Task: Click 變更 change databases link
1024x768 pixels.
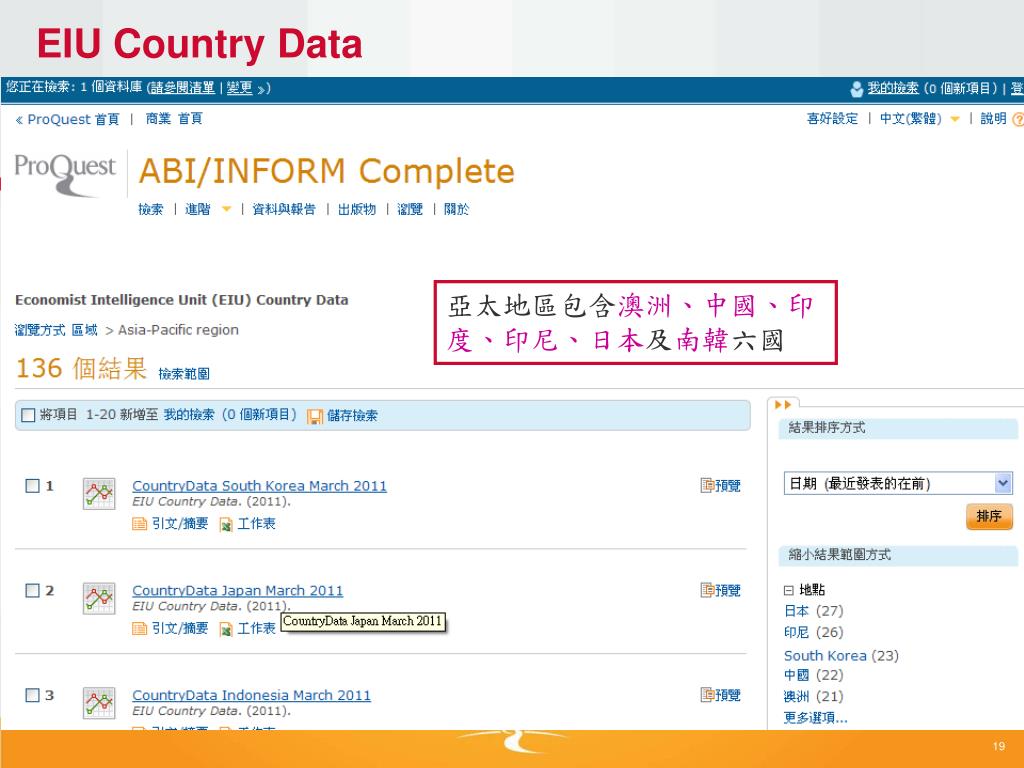Action: pyautogui.click(x=239, y=88)
